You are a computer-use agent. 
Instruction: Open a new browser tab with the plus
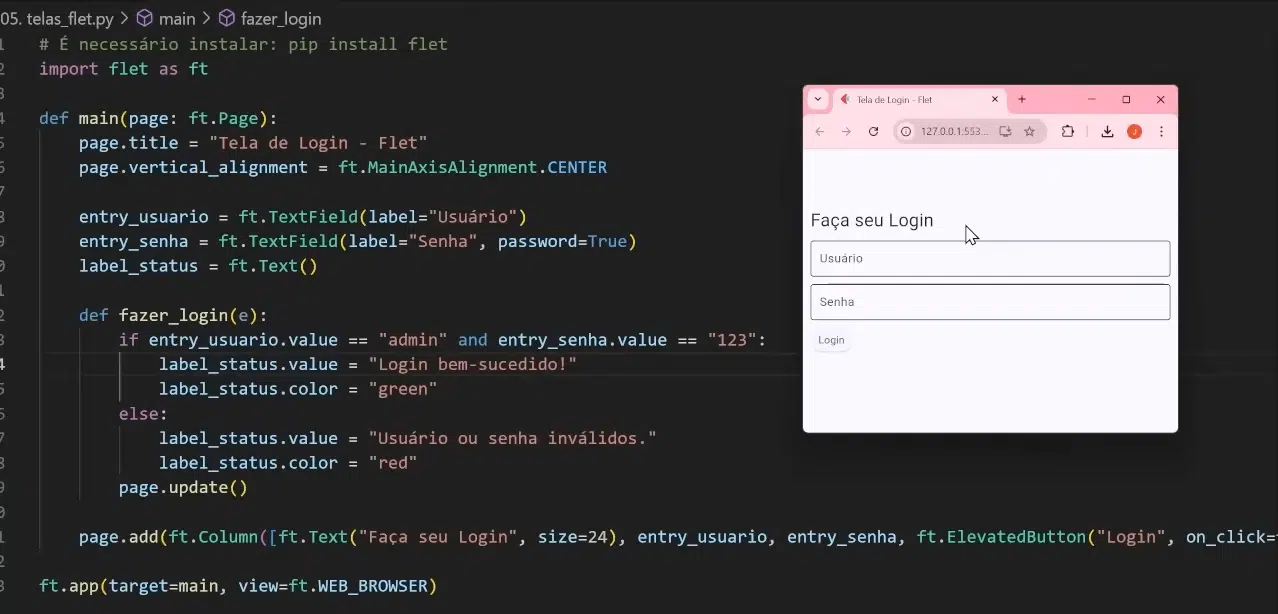point(1021,99)
